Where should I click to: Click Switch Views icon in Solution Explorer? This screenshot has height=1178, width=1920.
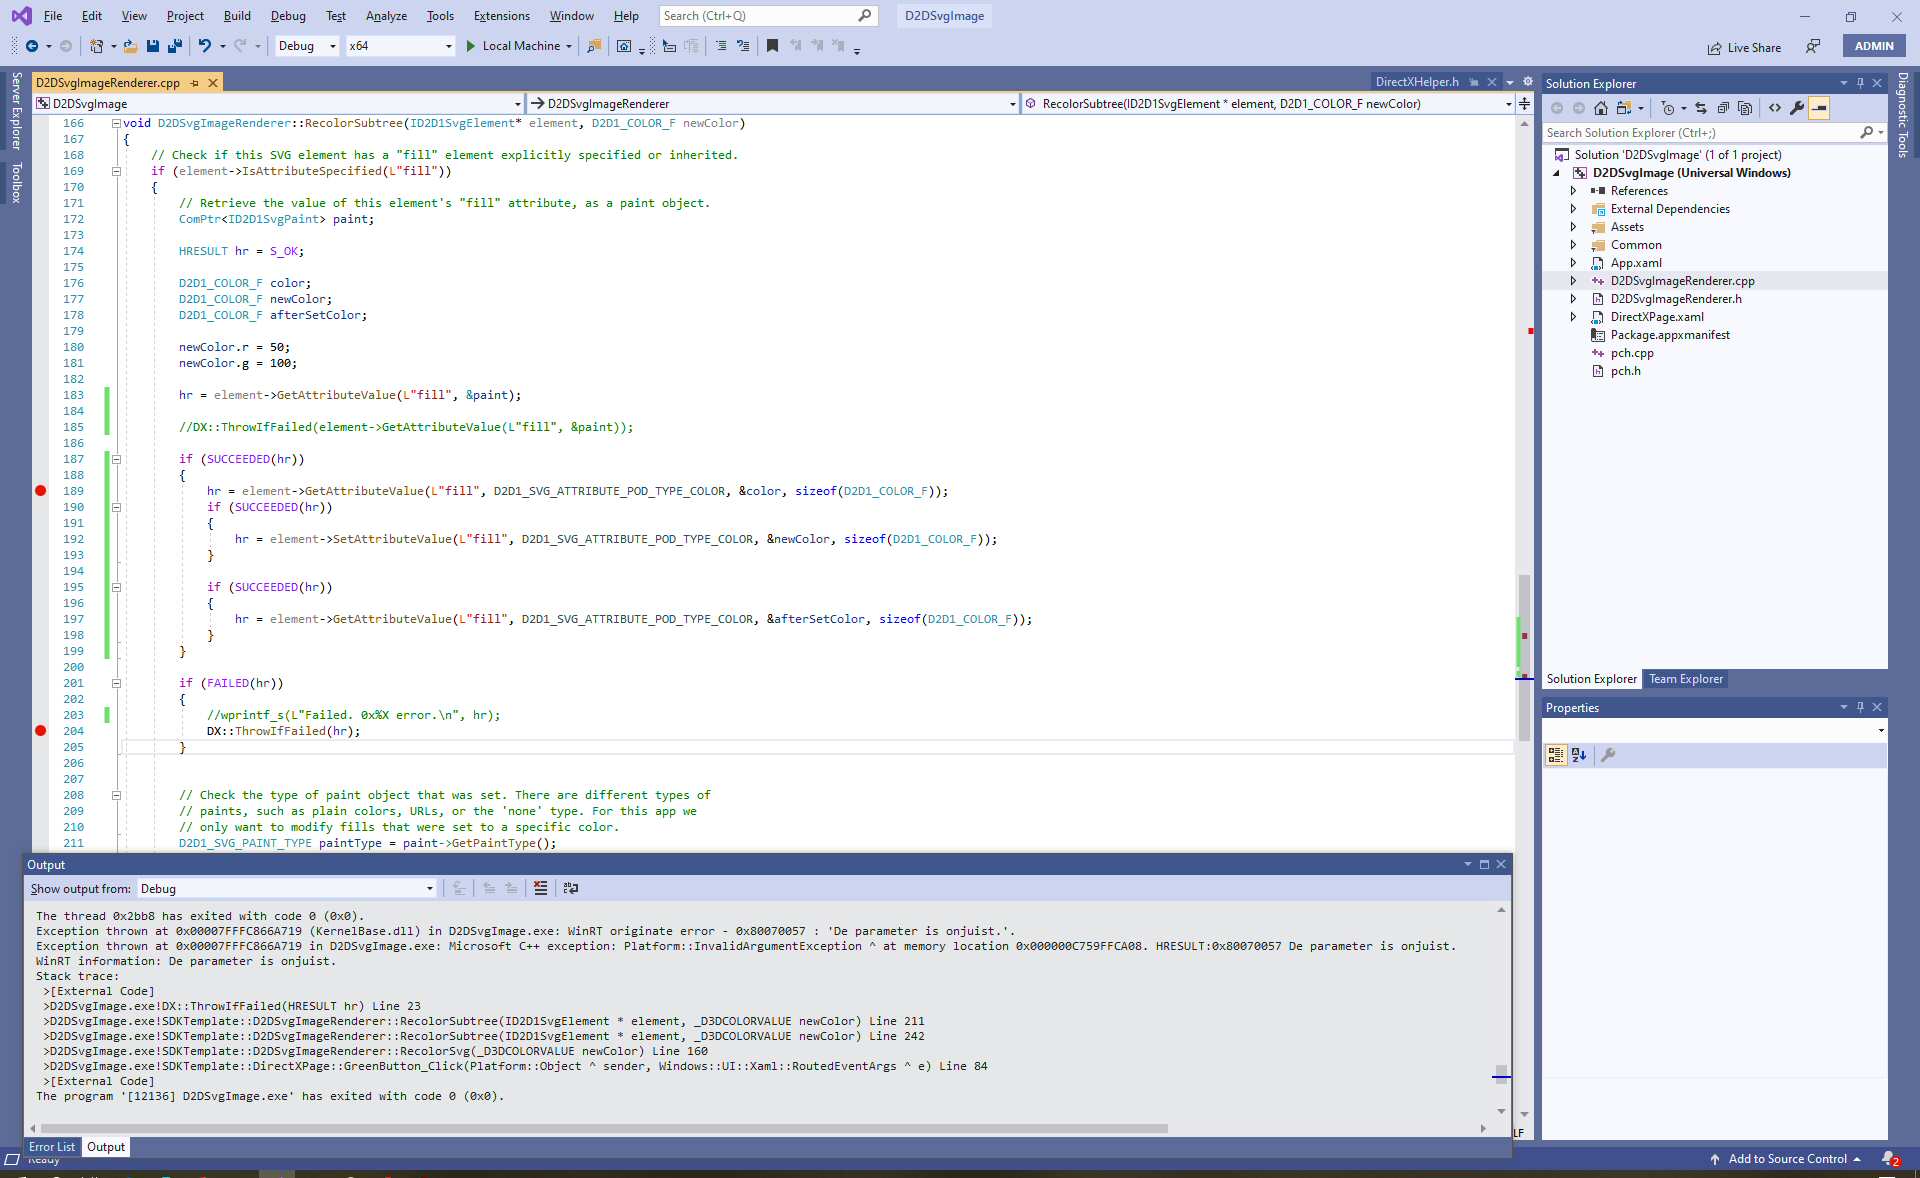[x=1623, y=108]
